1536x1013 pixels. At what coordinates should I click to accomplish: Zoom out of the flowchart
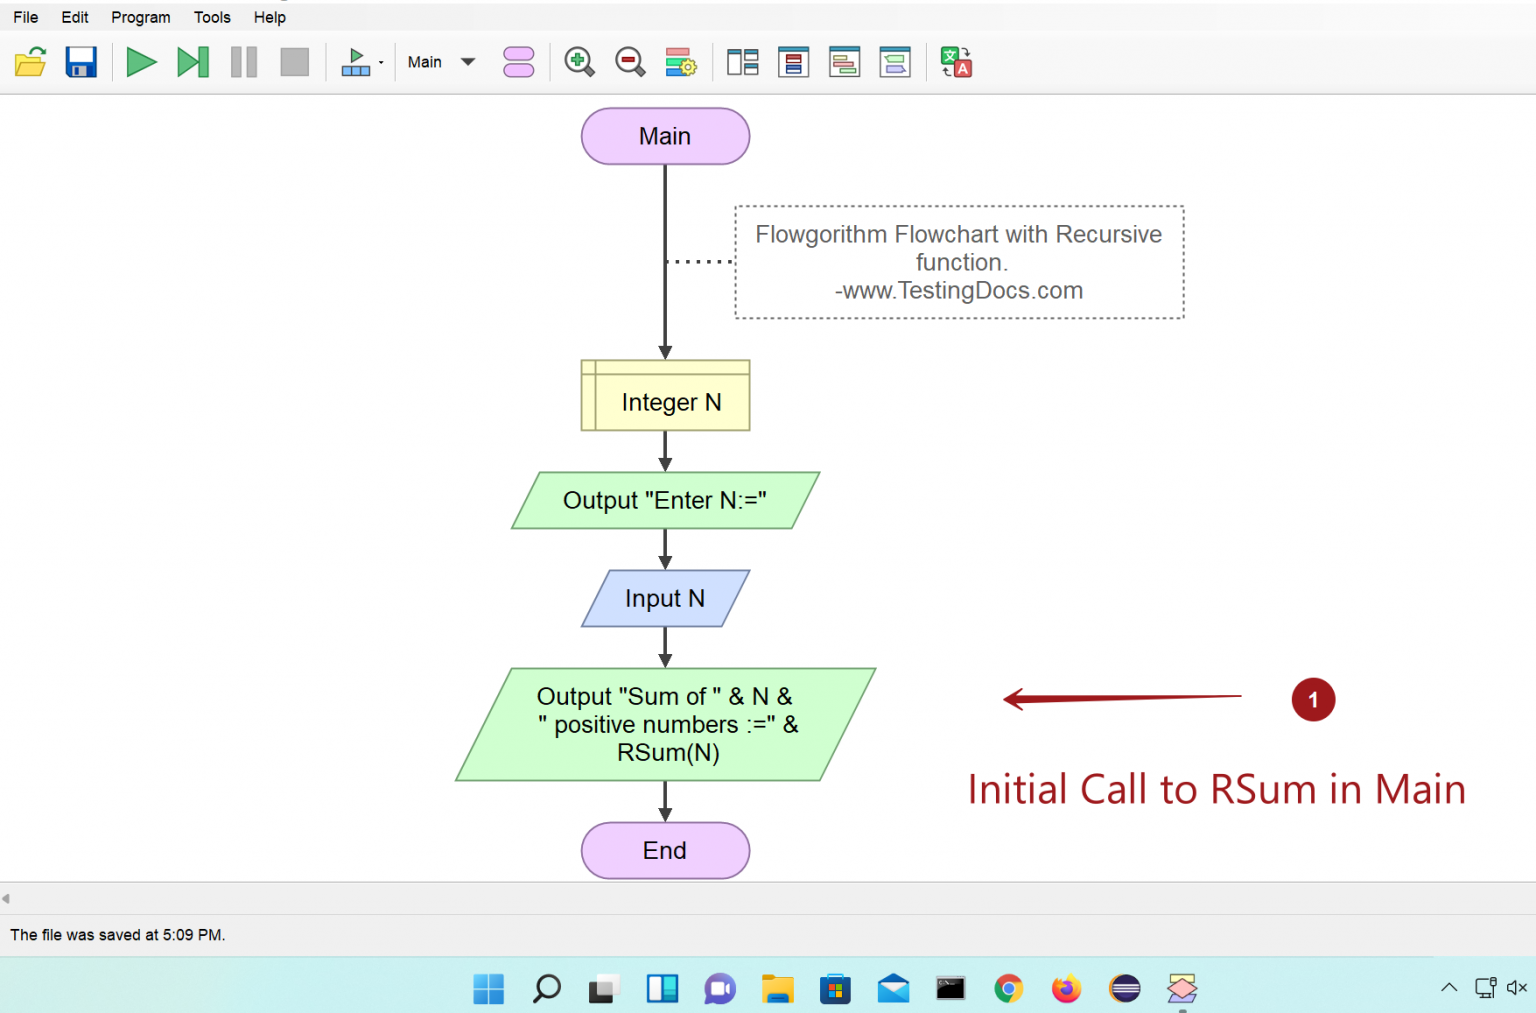[630, 62]
